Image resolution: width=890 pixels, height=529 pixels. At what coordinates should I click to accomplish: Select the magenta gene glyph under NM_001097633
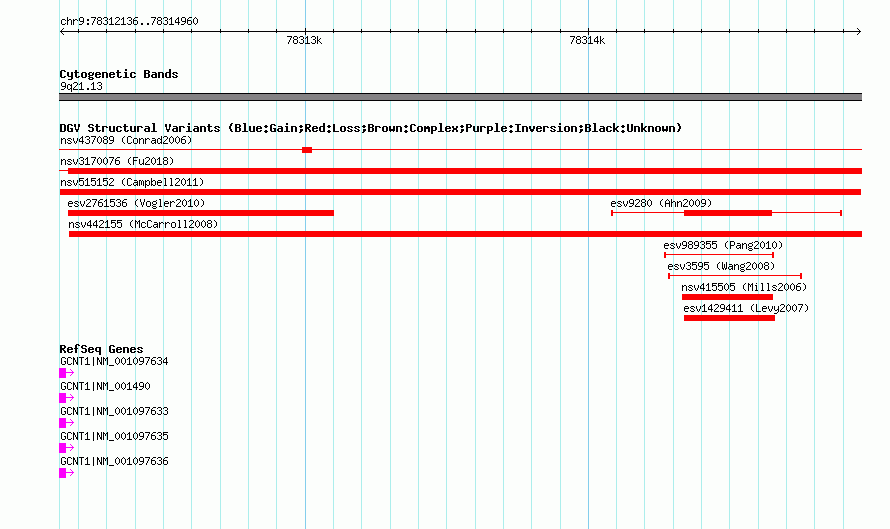click(x=66, y=423)
